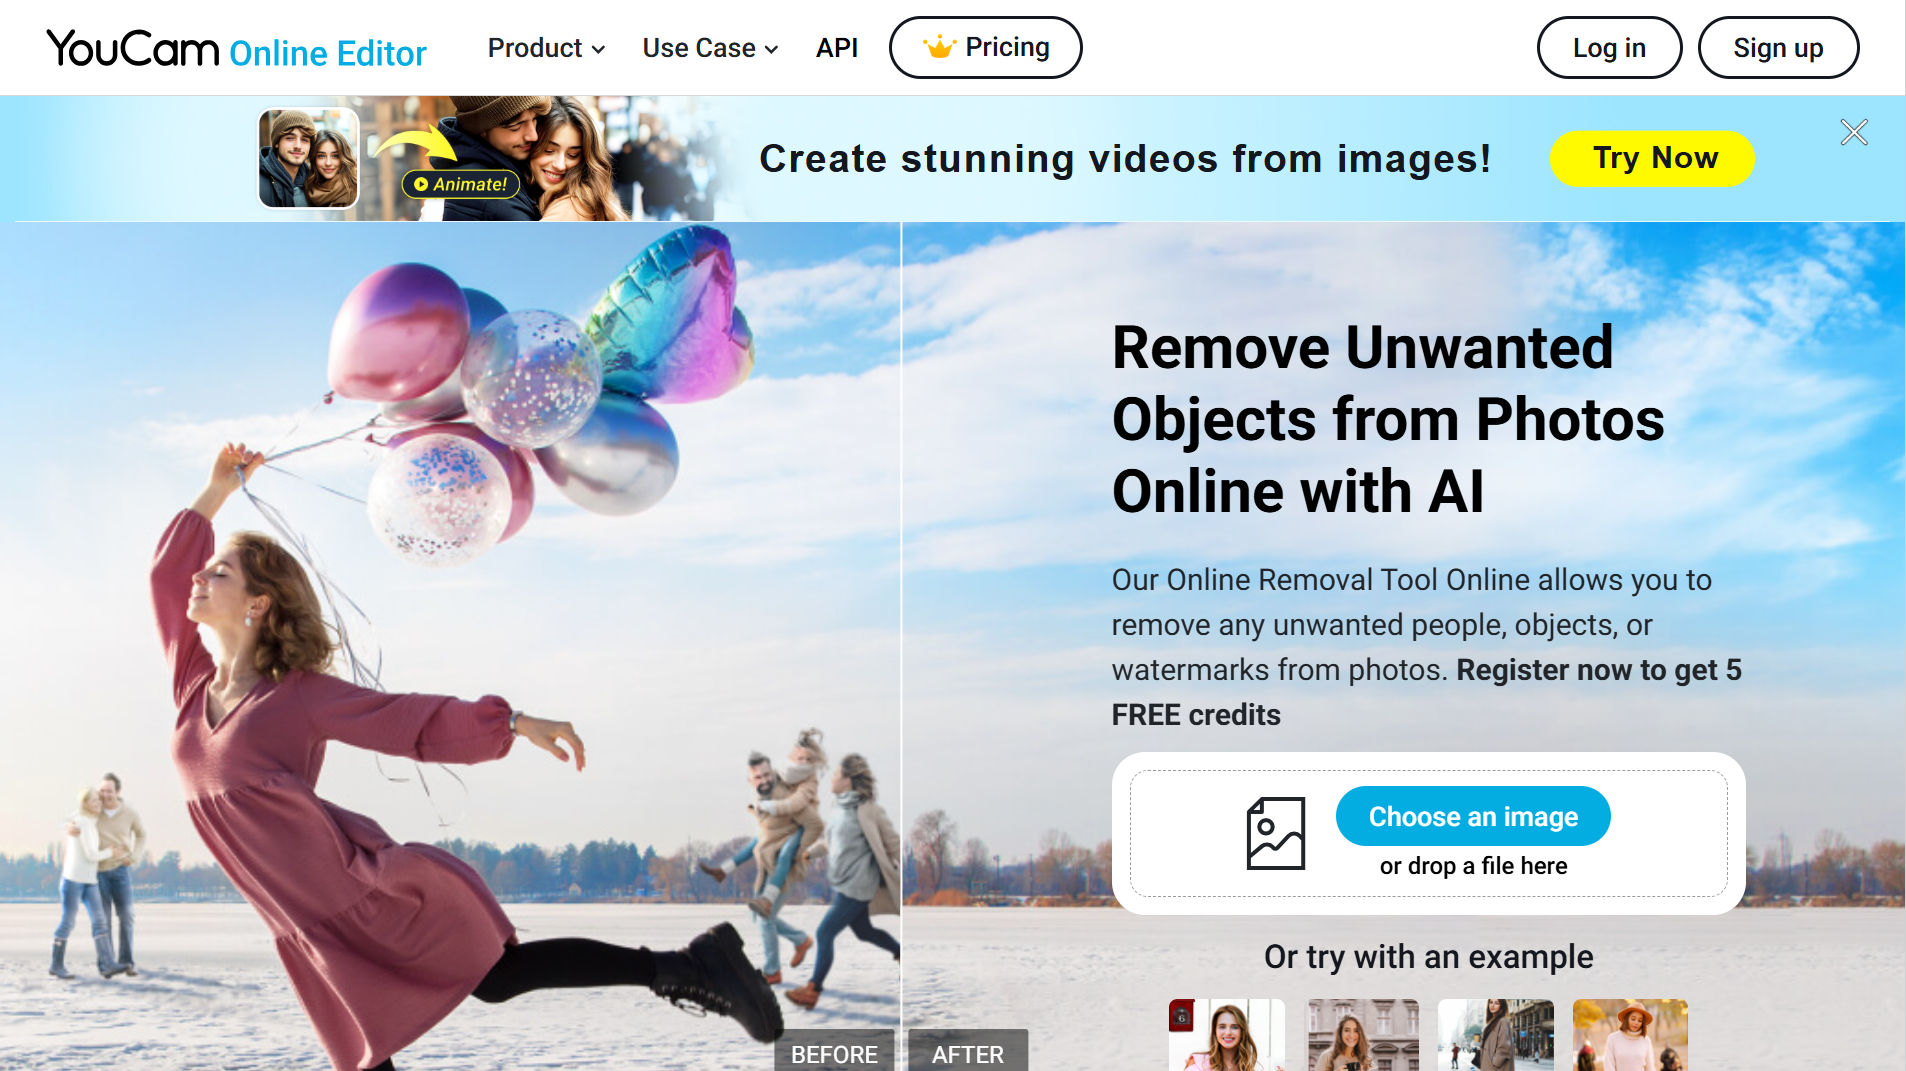This screenshot has width=1906, height=1071.
Task: Open the API menu item
Action: pos(836,48)
